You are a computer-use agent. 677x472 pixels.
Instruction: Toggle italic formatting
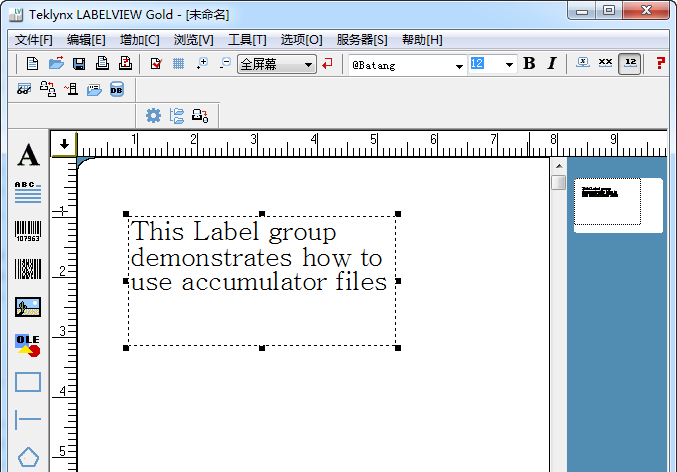pos(551,64)
